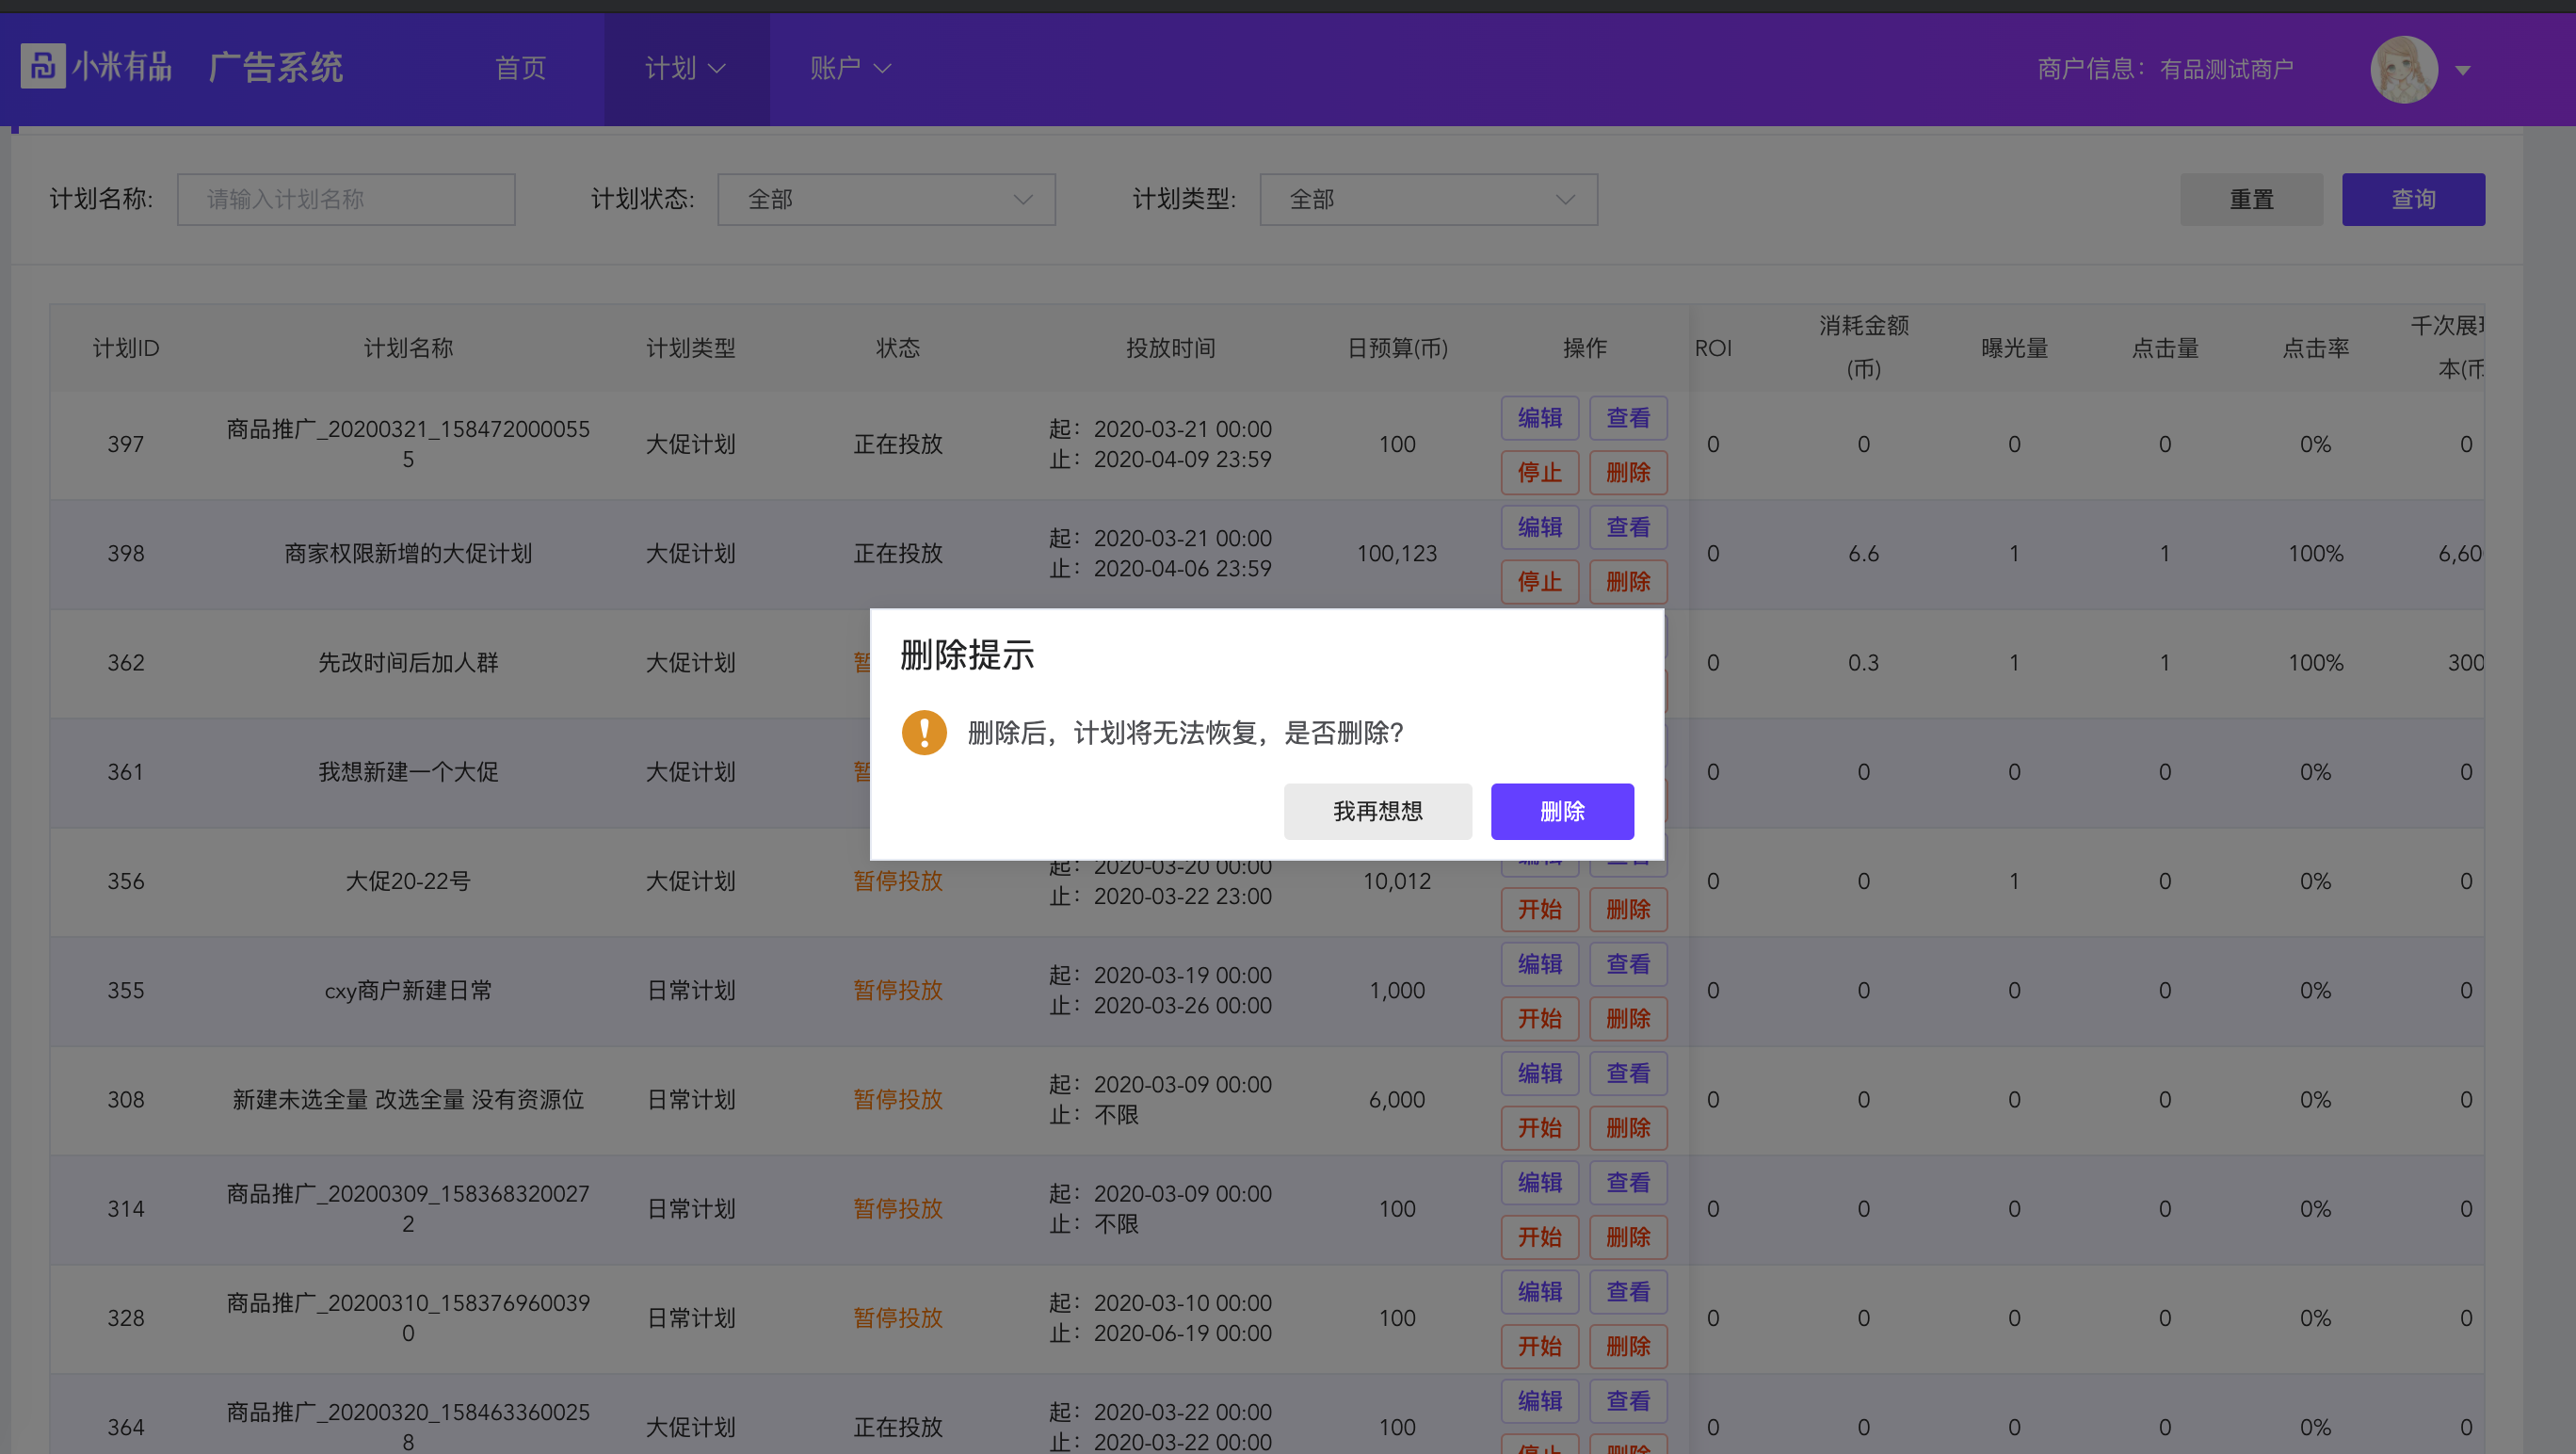This screenshot has width=2576, height=1454.
Task: Click the 计划名称 input field
Action: point(346,199)
